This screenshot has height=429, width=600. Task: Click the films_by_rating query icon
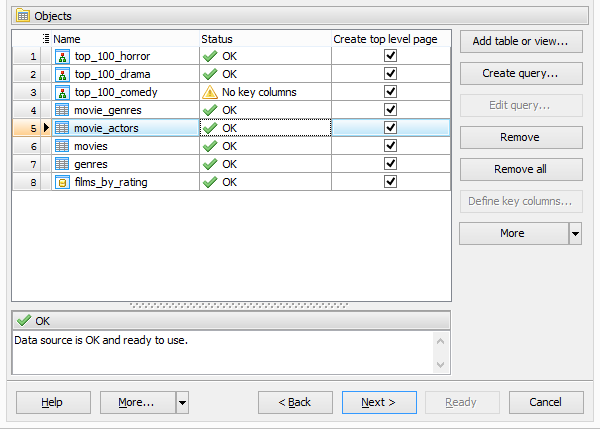[62, 182]
